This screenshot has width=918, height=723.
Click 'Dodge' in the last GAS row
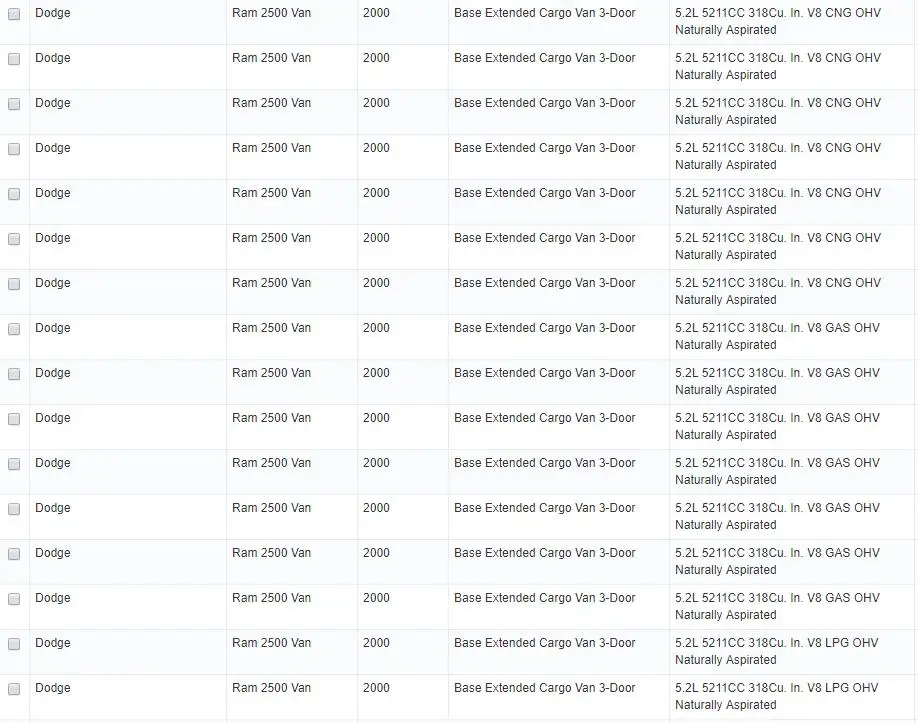click(53, 598)
